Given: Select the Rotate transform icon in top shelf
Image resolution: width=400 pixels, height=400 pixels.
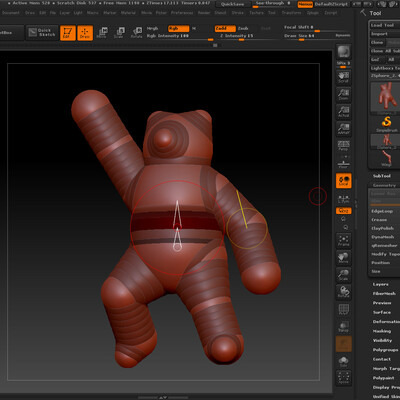Looking at the screenshot, I should (136, 33).
